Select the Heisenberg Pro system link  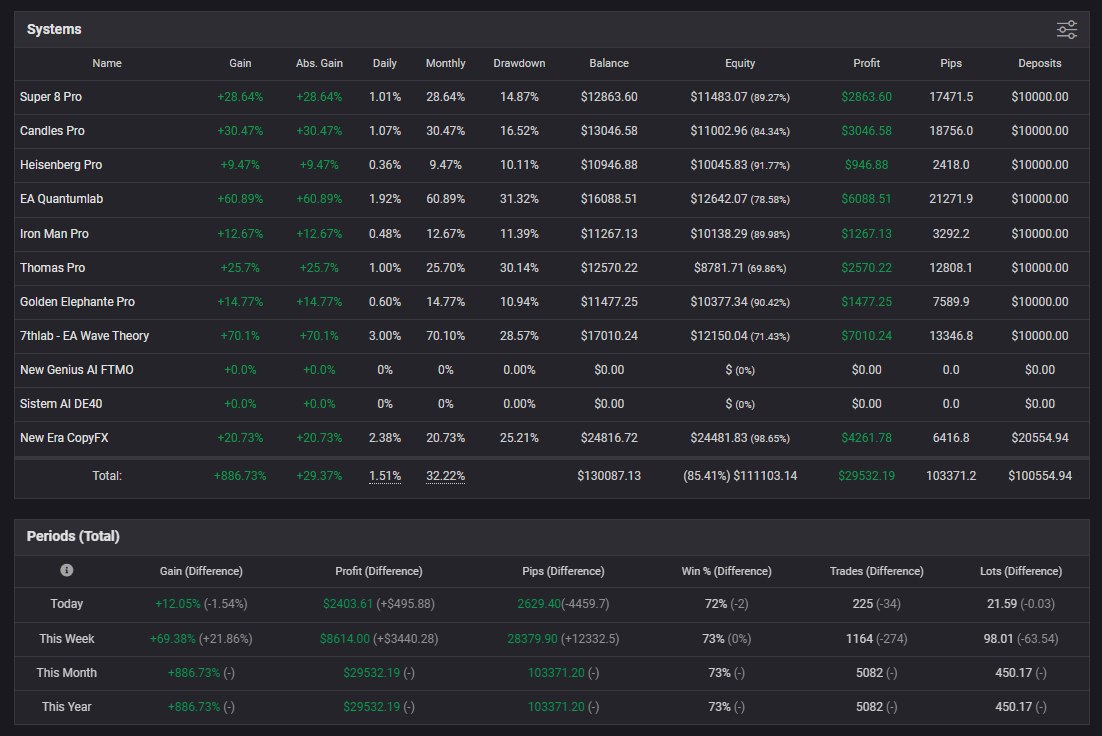(x=61, y=165)
